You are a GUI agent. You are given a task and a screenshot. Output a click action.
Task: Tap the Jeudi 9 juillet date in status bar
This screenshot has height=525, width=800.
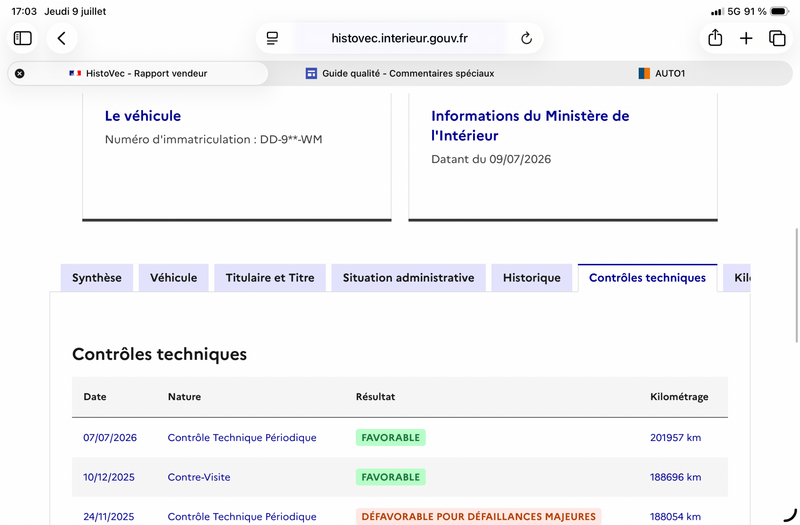coord(75,11)
